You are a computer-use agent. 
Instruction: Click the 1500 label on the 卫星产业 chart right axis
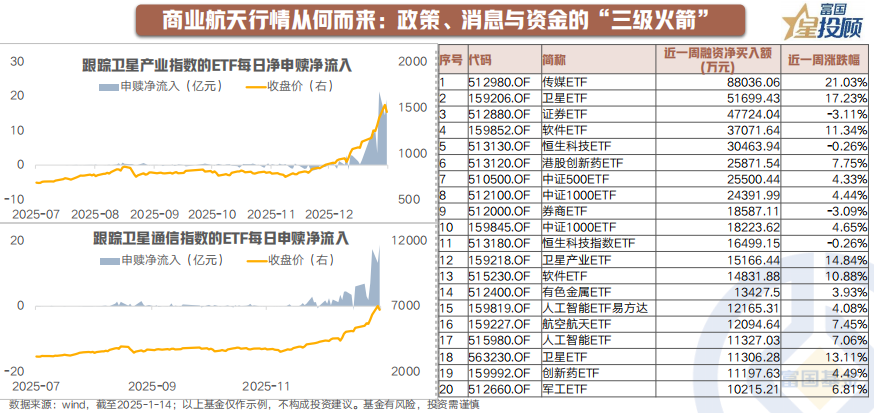point(413,107)
